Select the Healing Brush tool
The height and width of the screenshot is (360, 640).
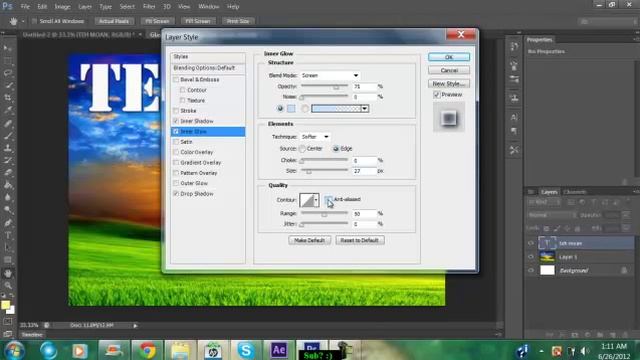pyautogui.click(x=8, y=123)
